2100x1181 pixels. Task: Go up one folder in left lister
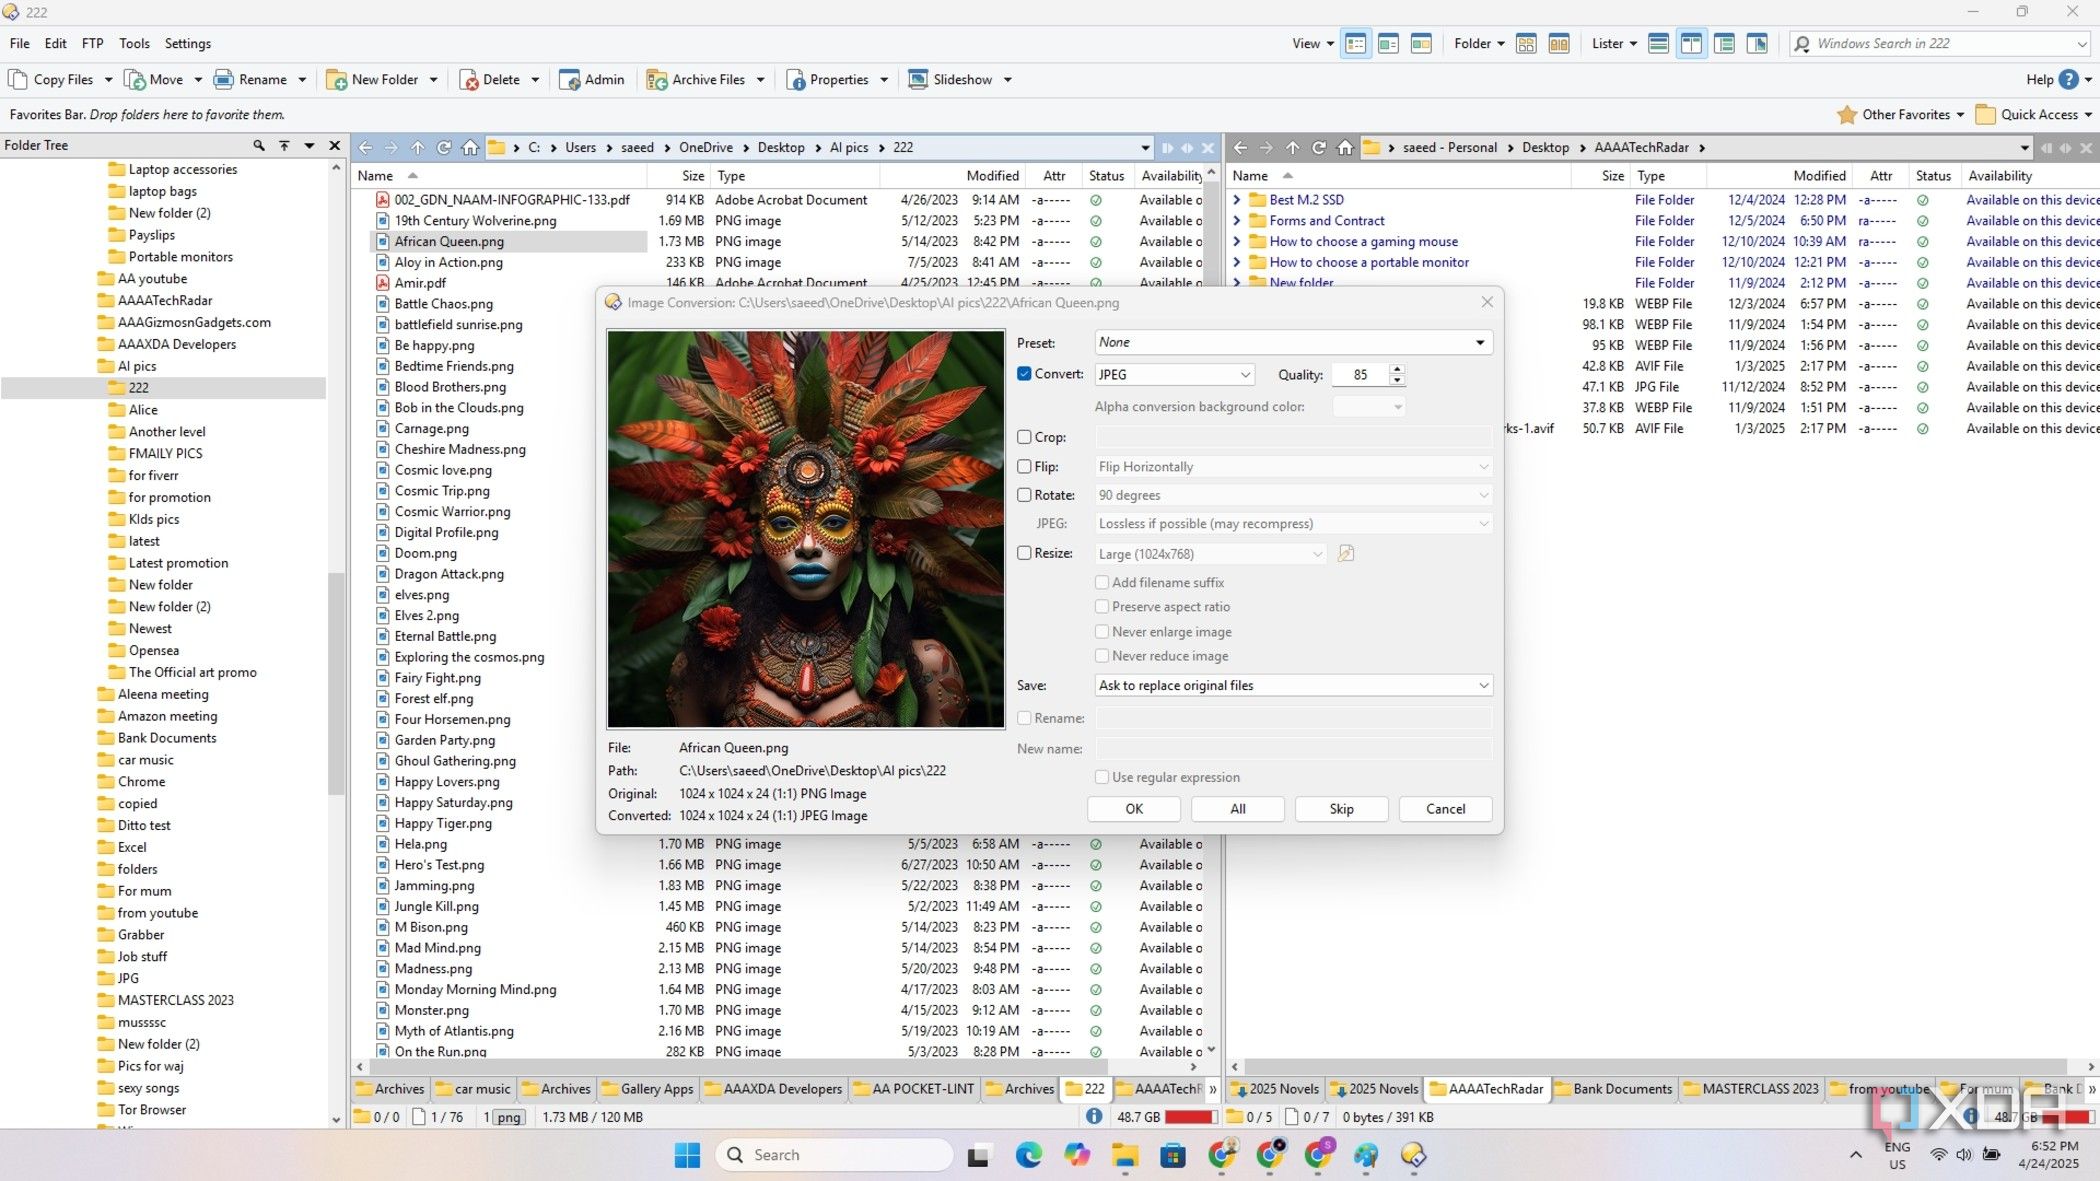tap(418, 148)
